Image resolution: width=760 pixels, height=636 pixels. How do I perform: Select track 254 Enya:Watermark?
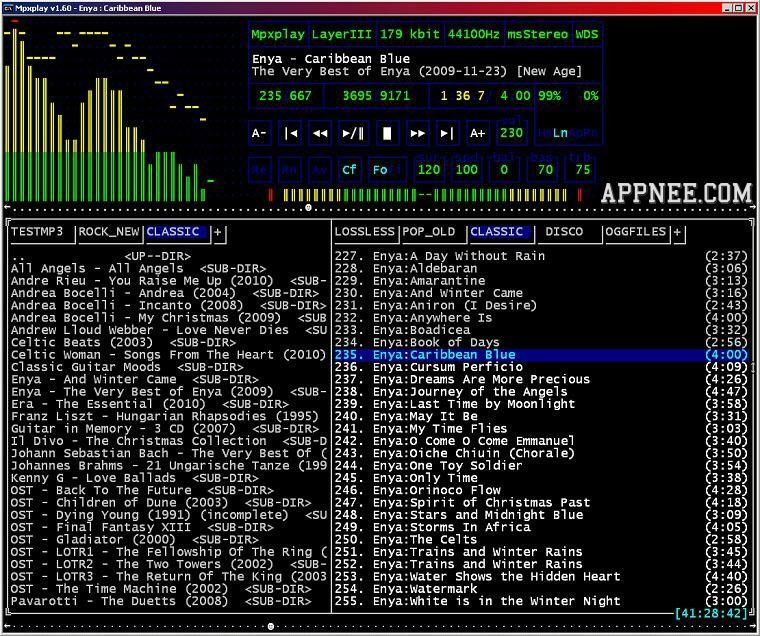541,589
